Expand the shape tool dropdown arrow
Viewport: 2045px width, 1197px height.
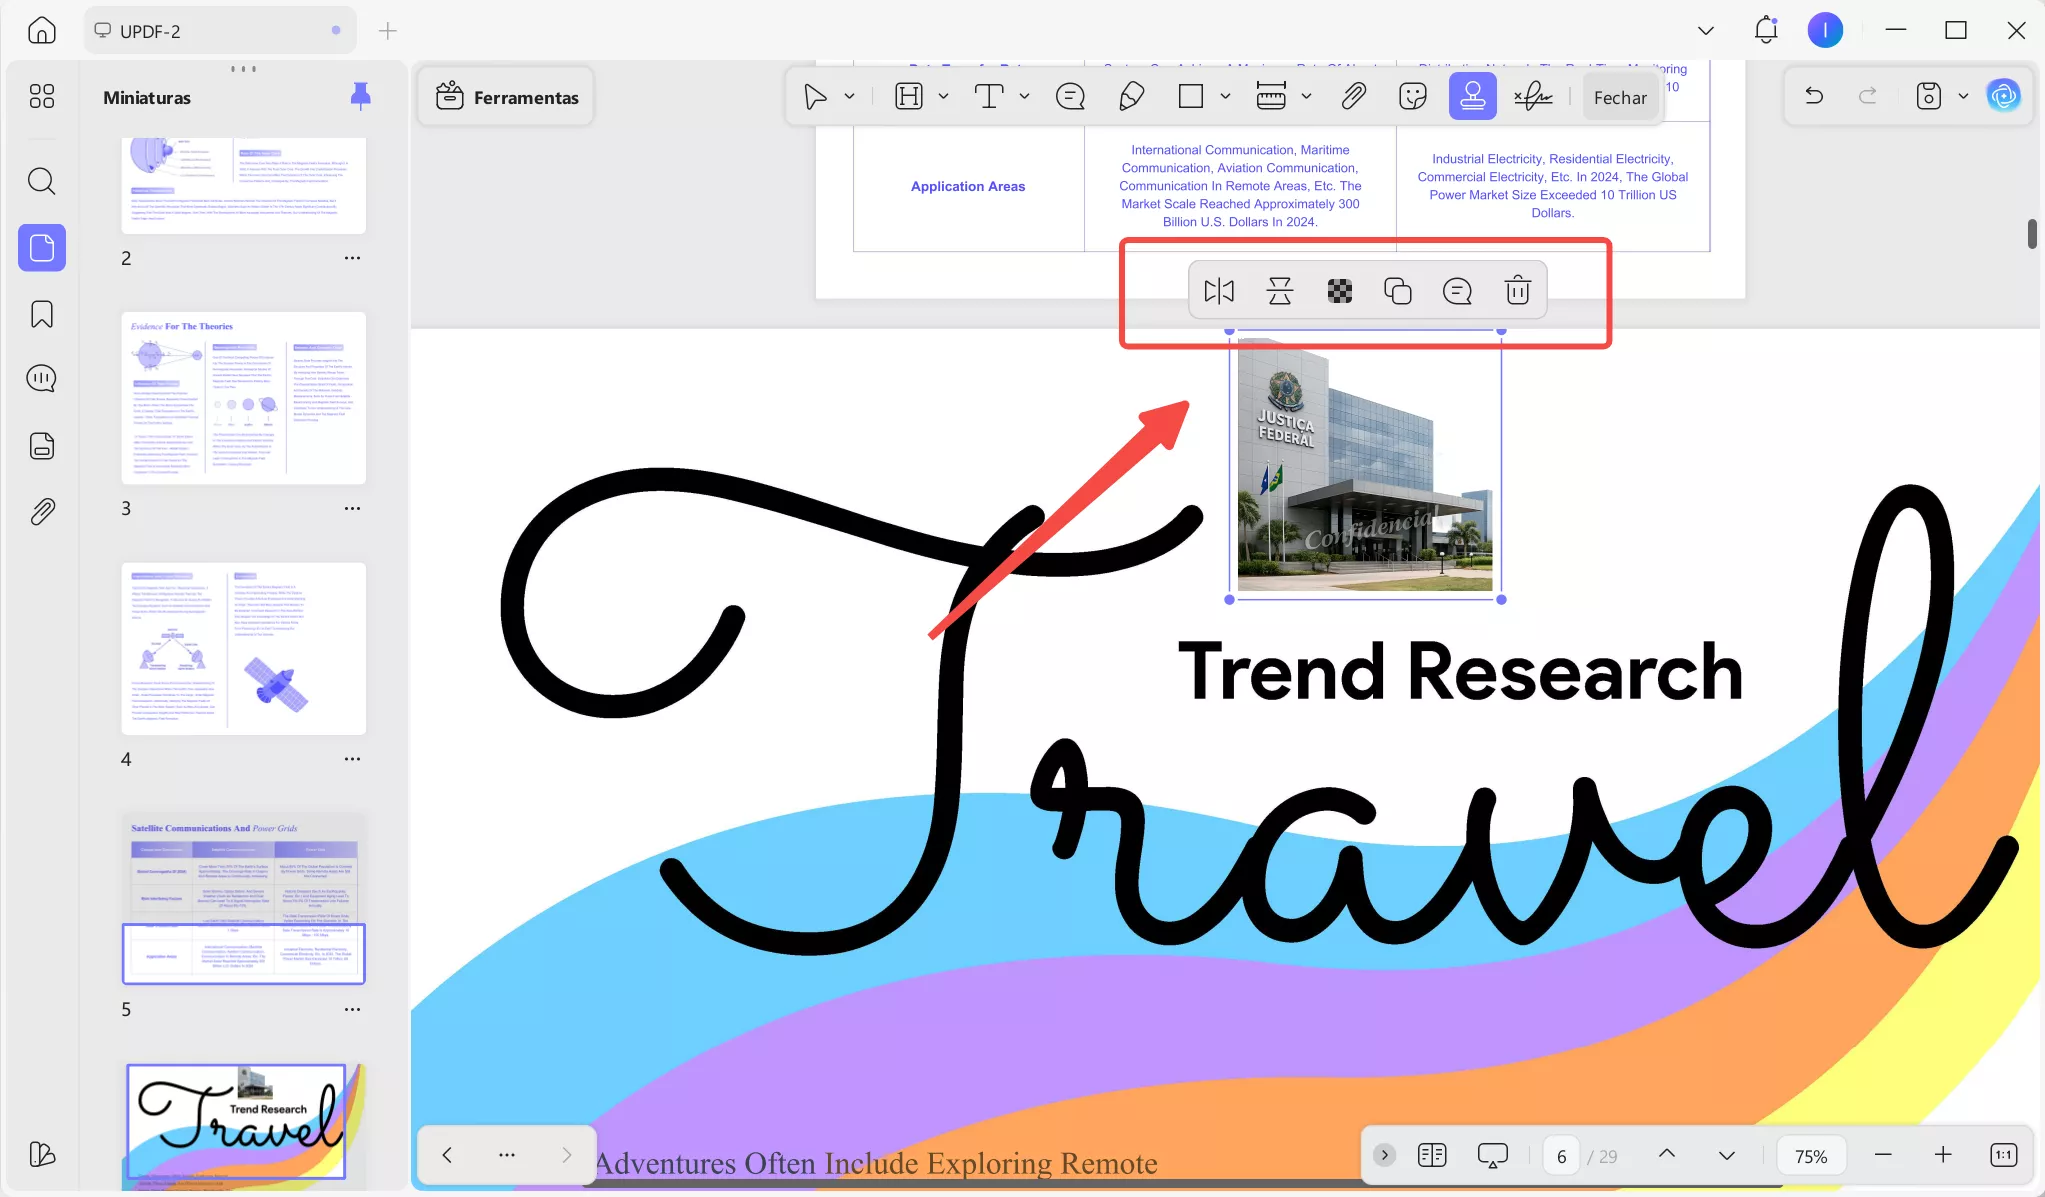pos(1225,97)
